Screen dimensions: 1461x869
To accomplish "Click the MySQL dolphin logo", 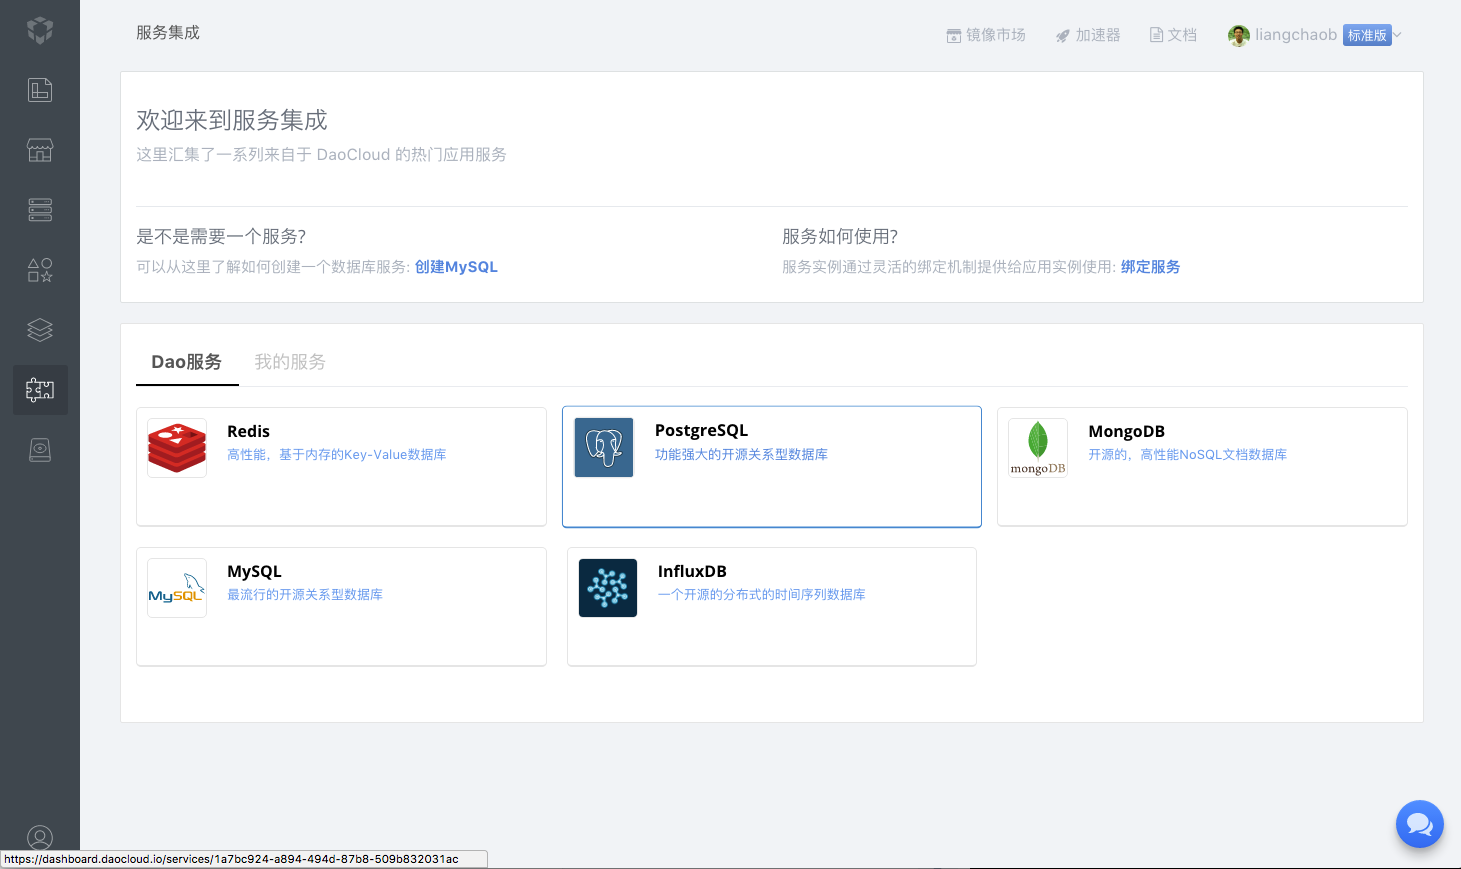I will tap(177, 588).
